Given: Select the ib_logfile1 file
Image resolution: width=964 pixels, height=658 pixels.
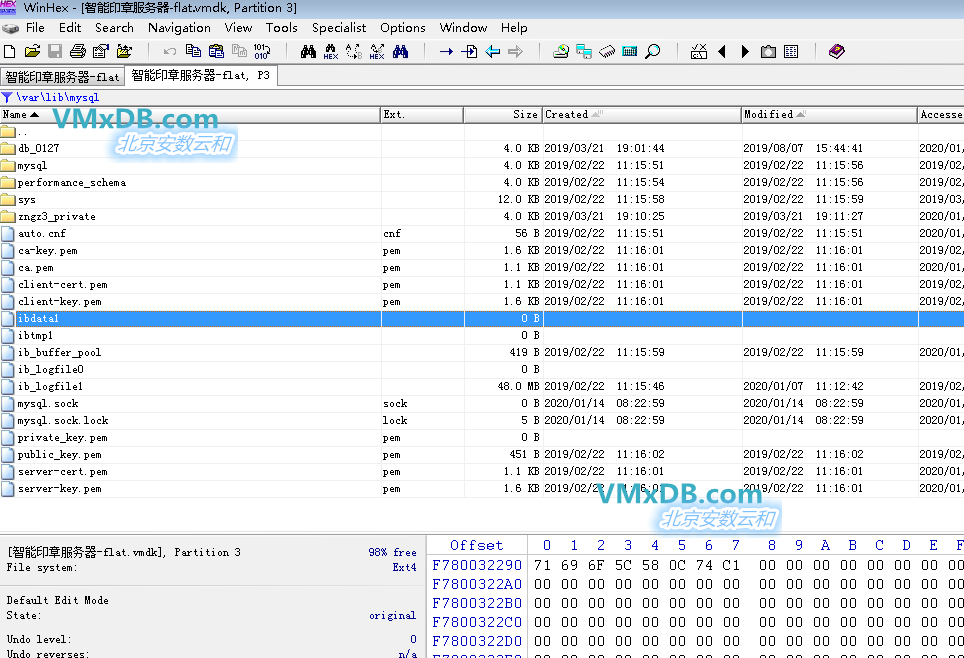Looking at the screenshot, I should click(x=50, y=386).
